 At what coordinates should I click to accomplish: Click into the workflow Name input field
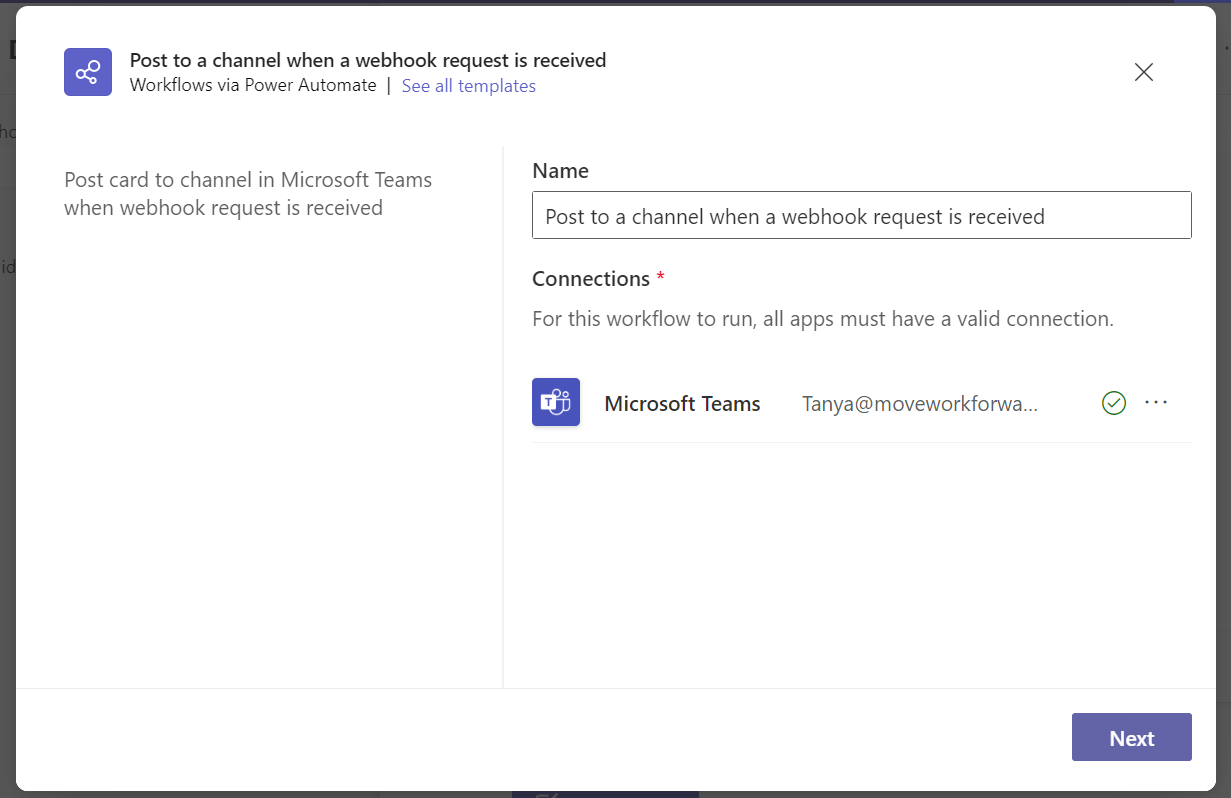coord(862,215)
